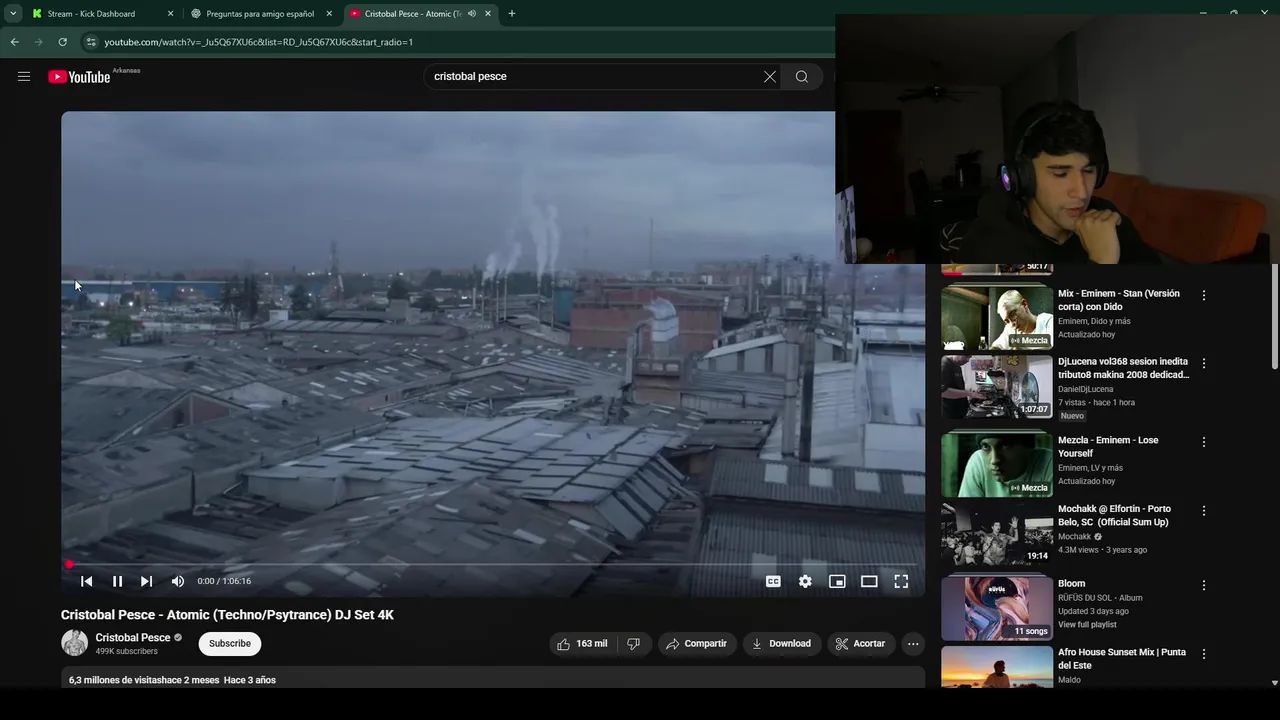Open a new browser tab
The image size is (1280, 720).
(512, 14)
